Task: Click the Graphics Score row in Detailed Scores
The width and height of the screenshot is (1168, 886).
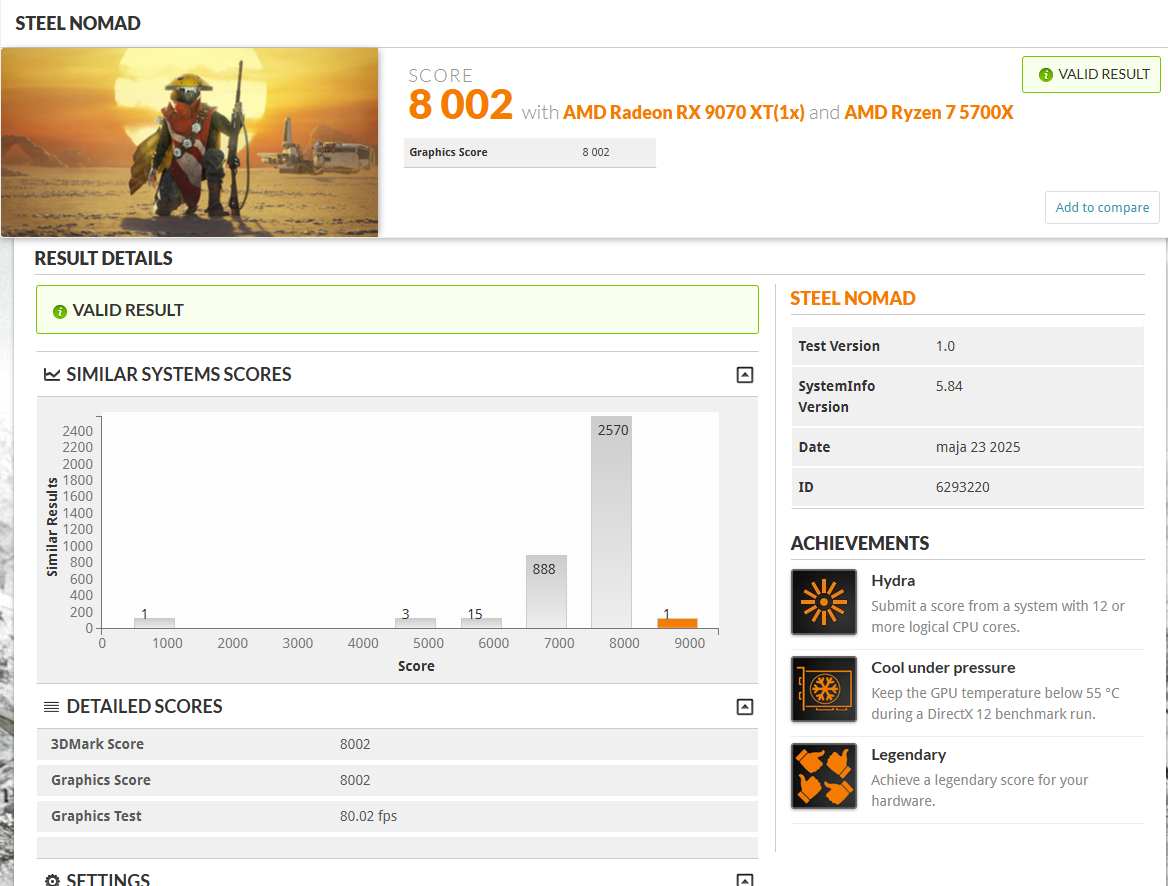Action: 397,780
